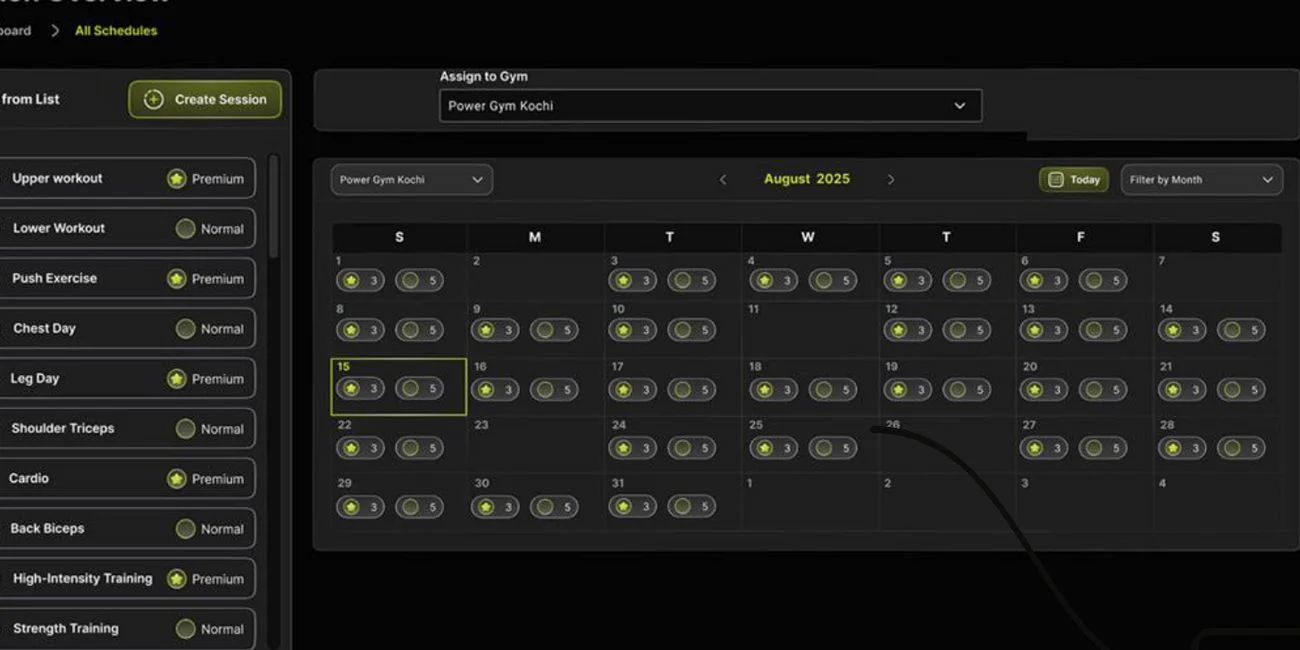
Task: Click premium star badge on August 9
Action: [495, 330]
